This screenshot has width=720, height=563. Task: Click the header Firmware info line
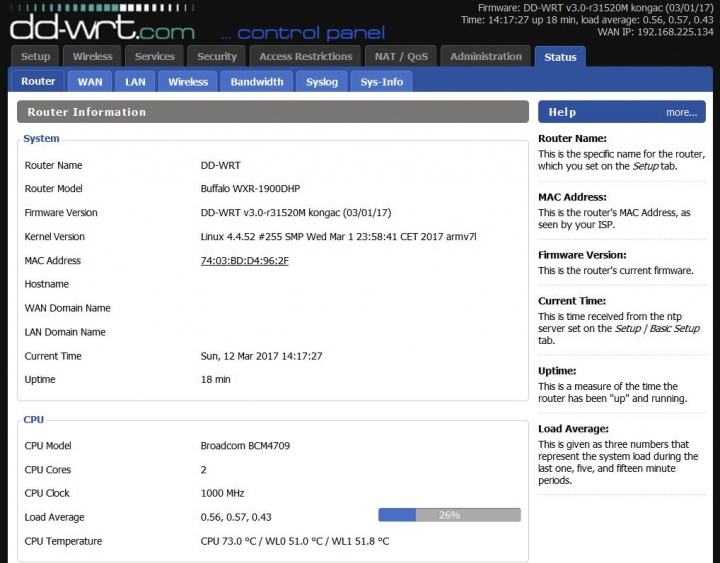[596, 8]
